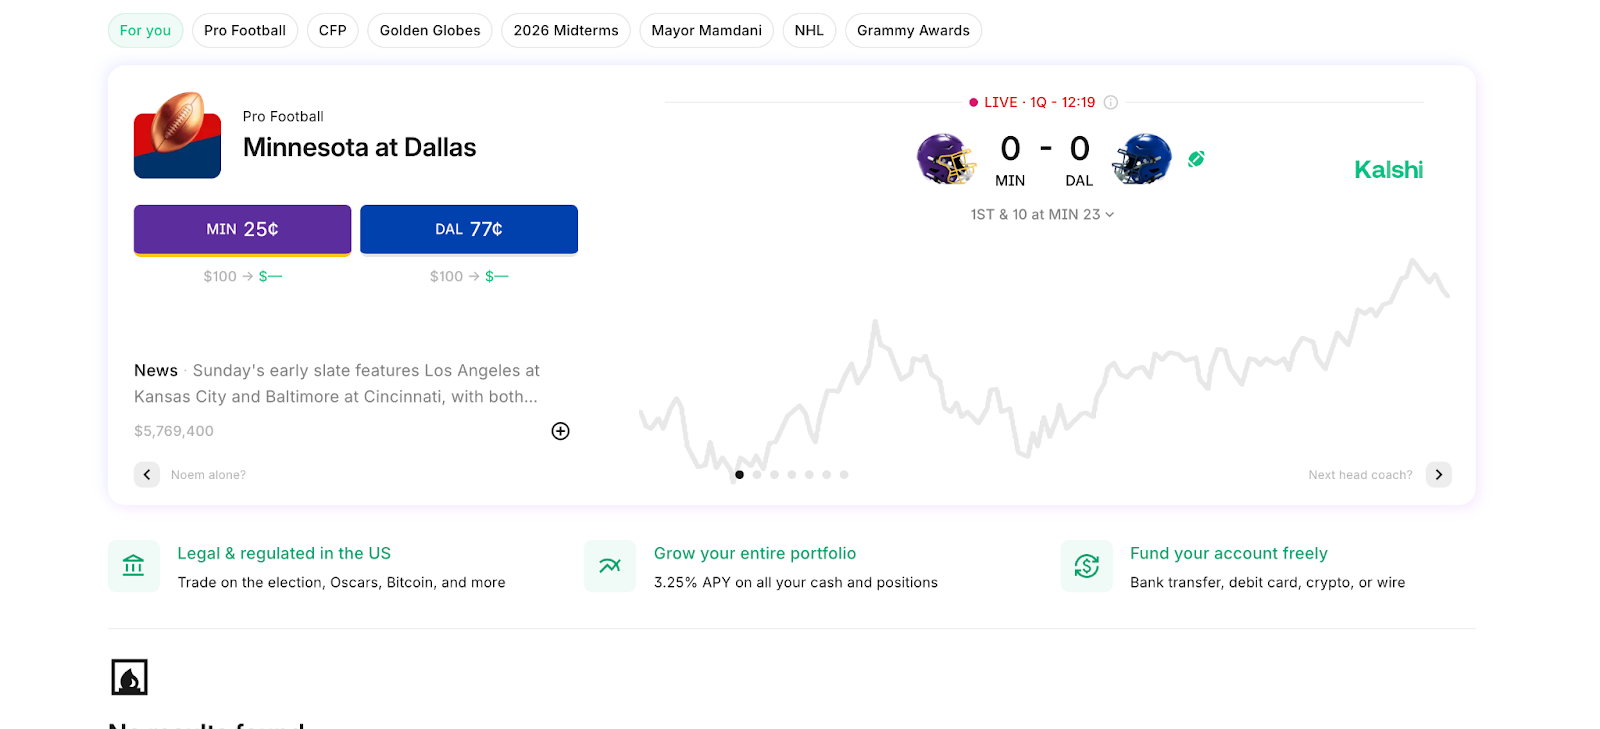Select the DAL 77¢ option
Screen dimensions: 1600x729
469,229
